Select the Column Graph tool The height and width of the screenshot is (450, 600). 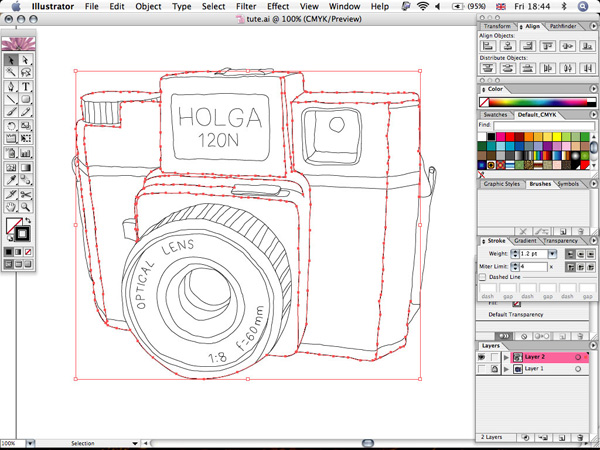tap(25, 153)
